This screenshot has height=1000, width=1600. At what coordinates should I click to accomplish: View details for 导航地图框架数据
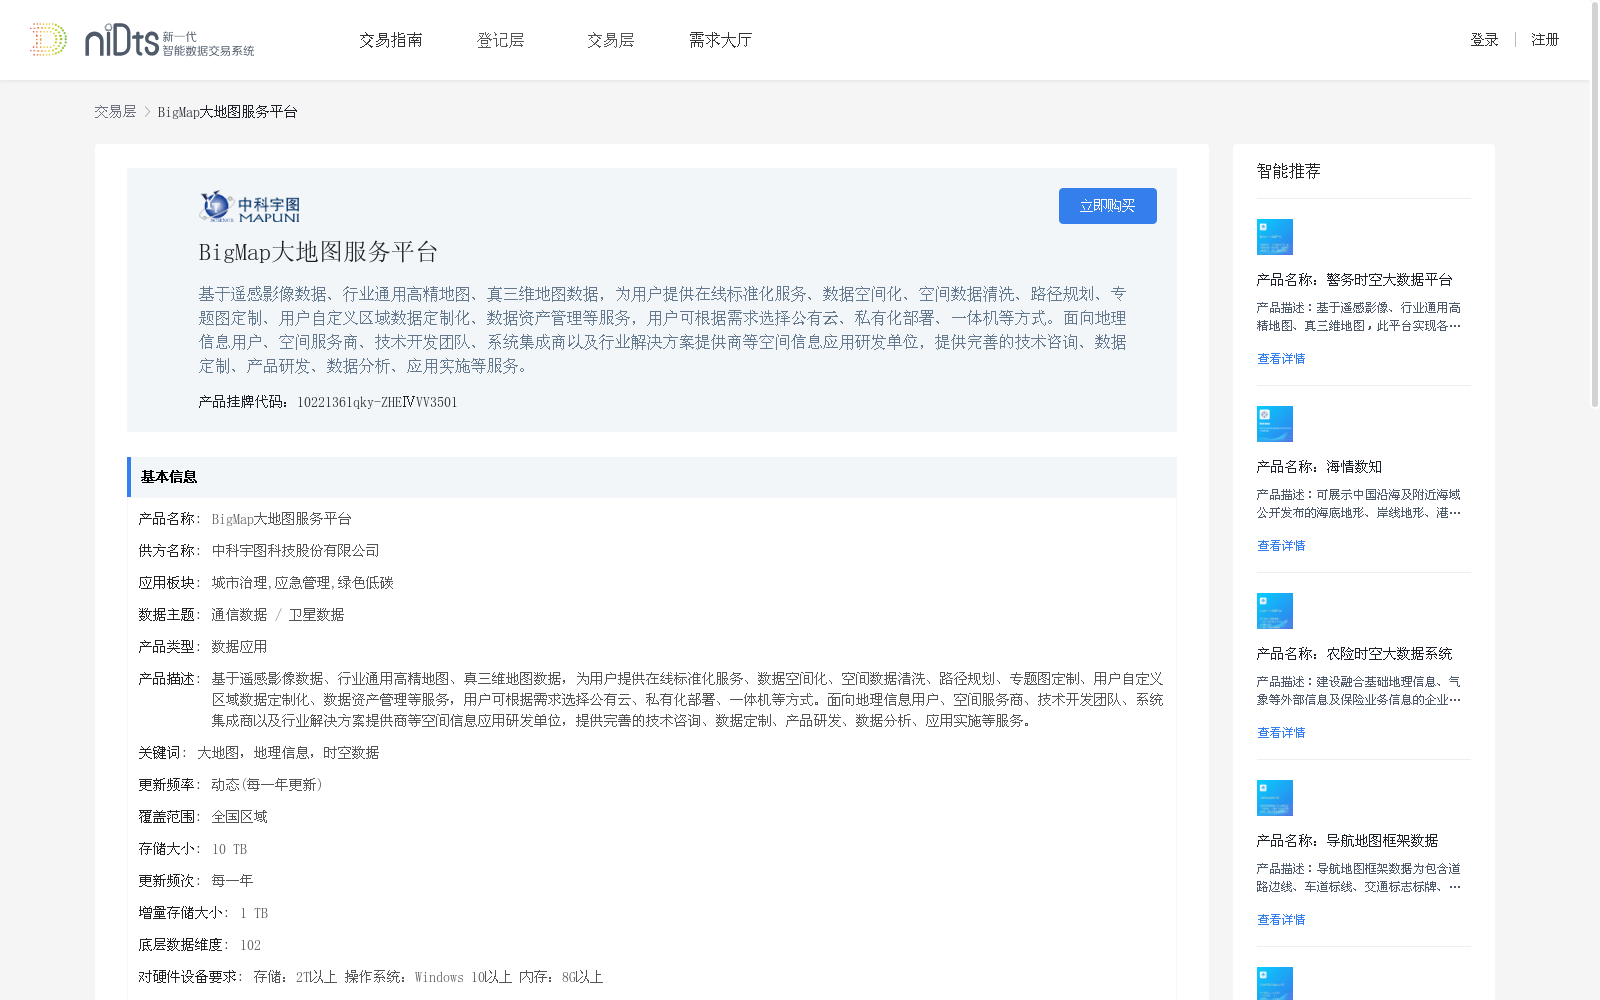[1281, 920]
